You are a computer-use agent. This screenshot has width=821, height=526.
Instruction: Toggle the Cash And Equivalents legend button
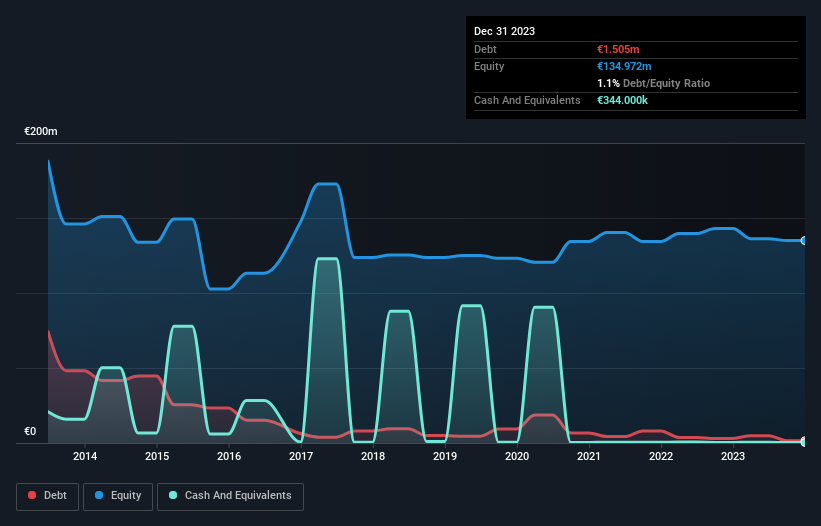(230, 496)
